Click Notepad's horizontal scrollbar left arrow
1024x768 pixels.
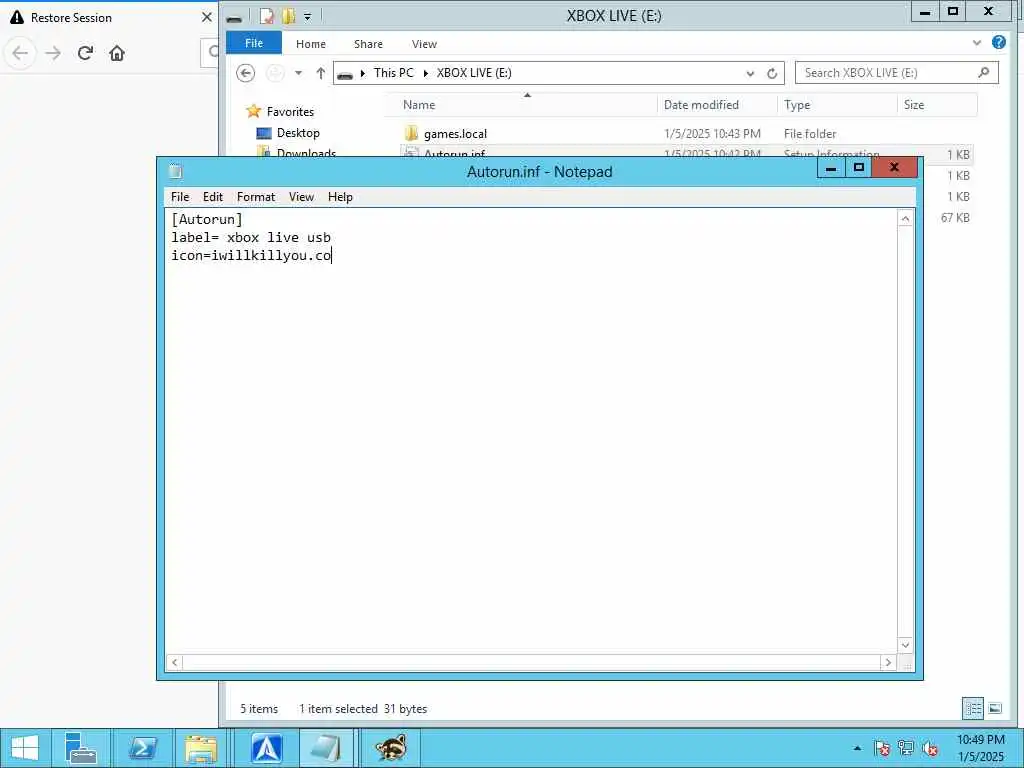point(174,662)
